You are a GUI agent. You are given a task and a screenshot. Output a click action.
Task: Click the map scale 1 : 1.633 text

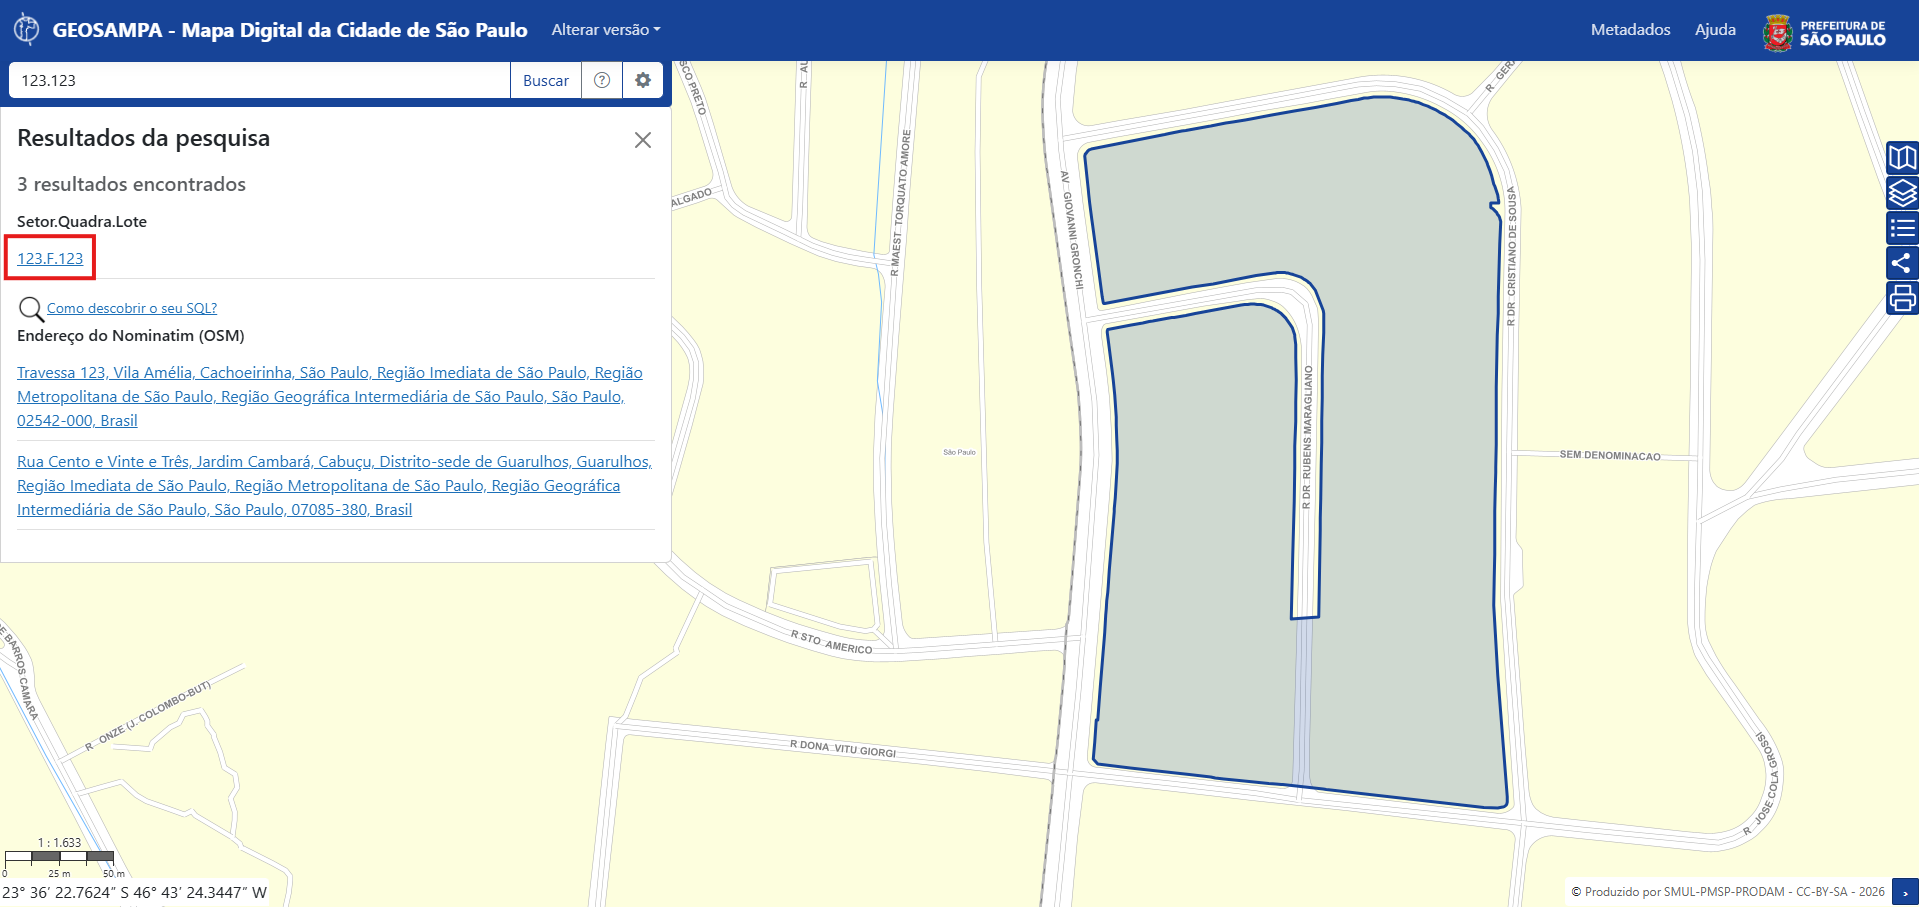coord(59,843)
